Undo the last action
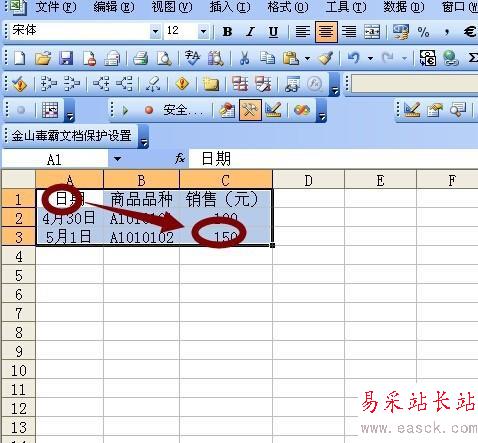The image size is (478, 443). coord(354,58)
